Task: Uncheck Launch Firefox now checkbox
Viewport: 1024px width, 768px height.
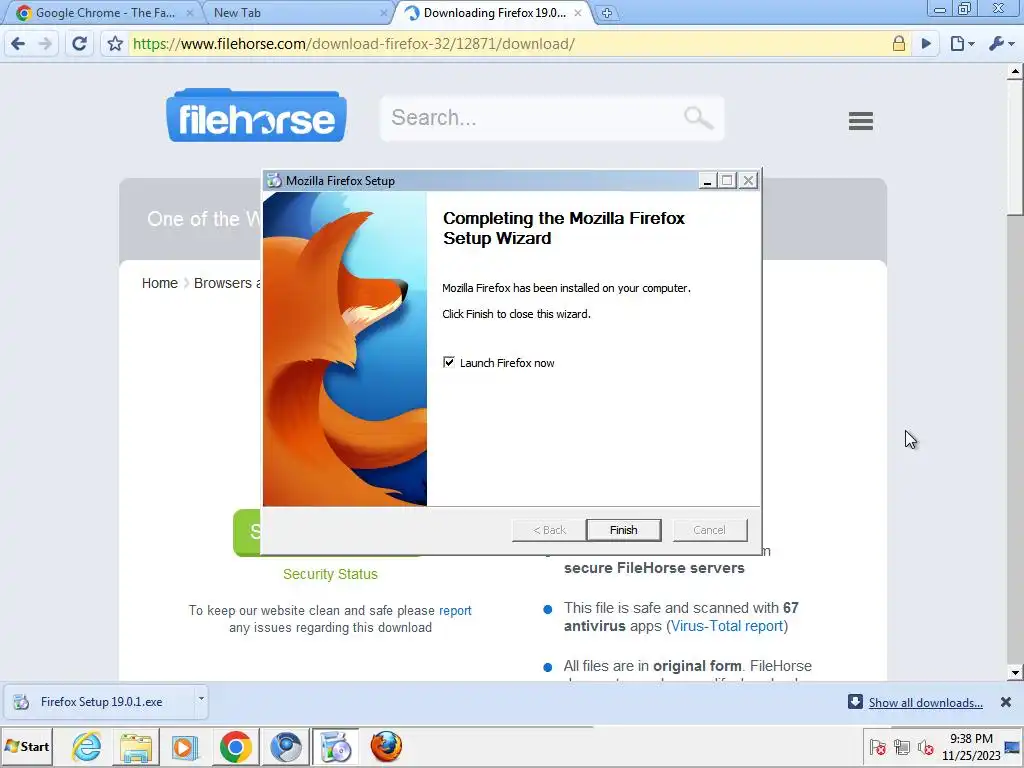Action: [449, 362]
